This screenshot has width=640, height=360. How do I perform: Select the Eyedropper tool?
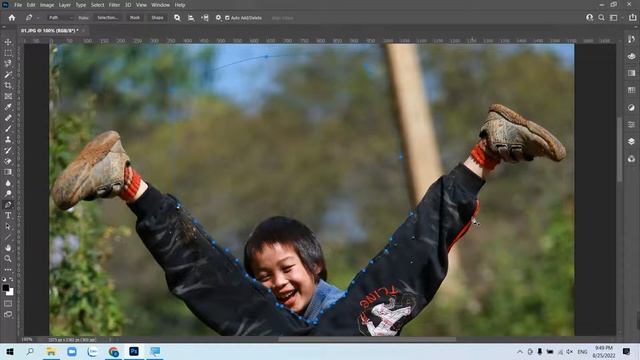(x=8, y=107)
